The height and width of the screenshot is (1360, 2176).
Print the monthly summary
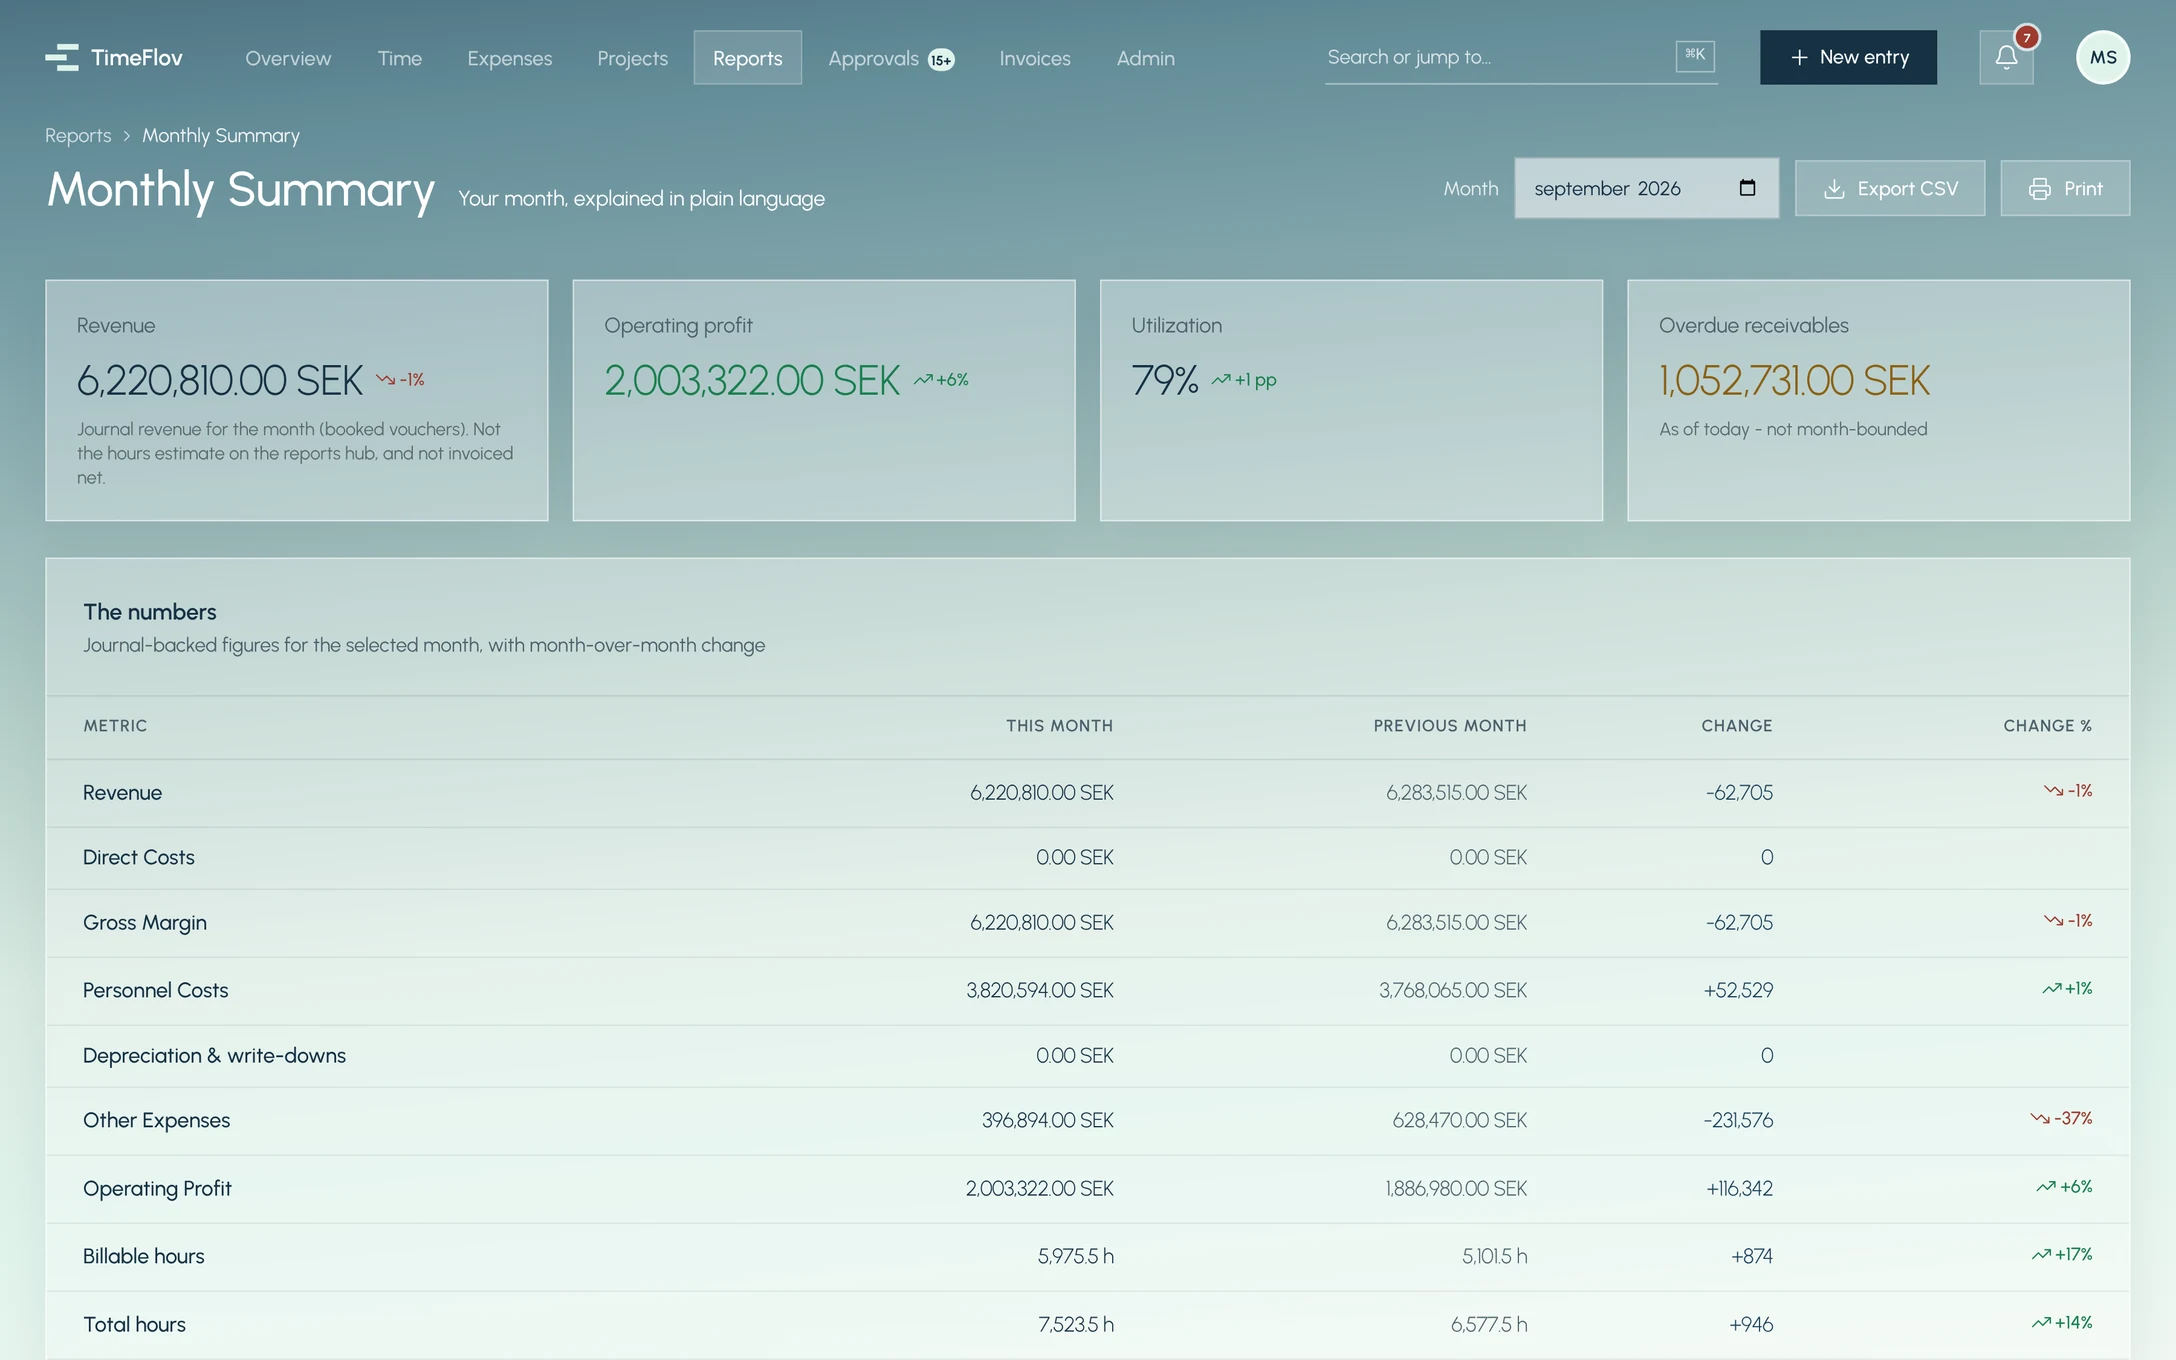[2065, 188]
